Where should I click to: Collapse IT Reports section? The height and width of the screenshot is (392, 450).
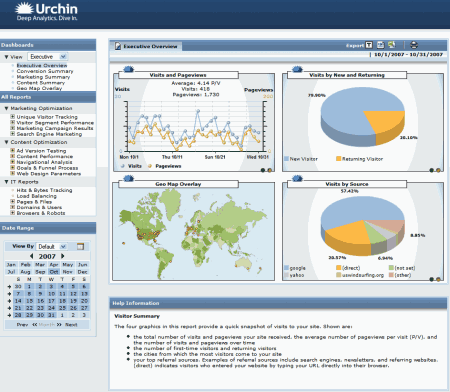tap(6, 182)
